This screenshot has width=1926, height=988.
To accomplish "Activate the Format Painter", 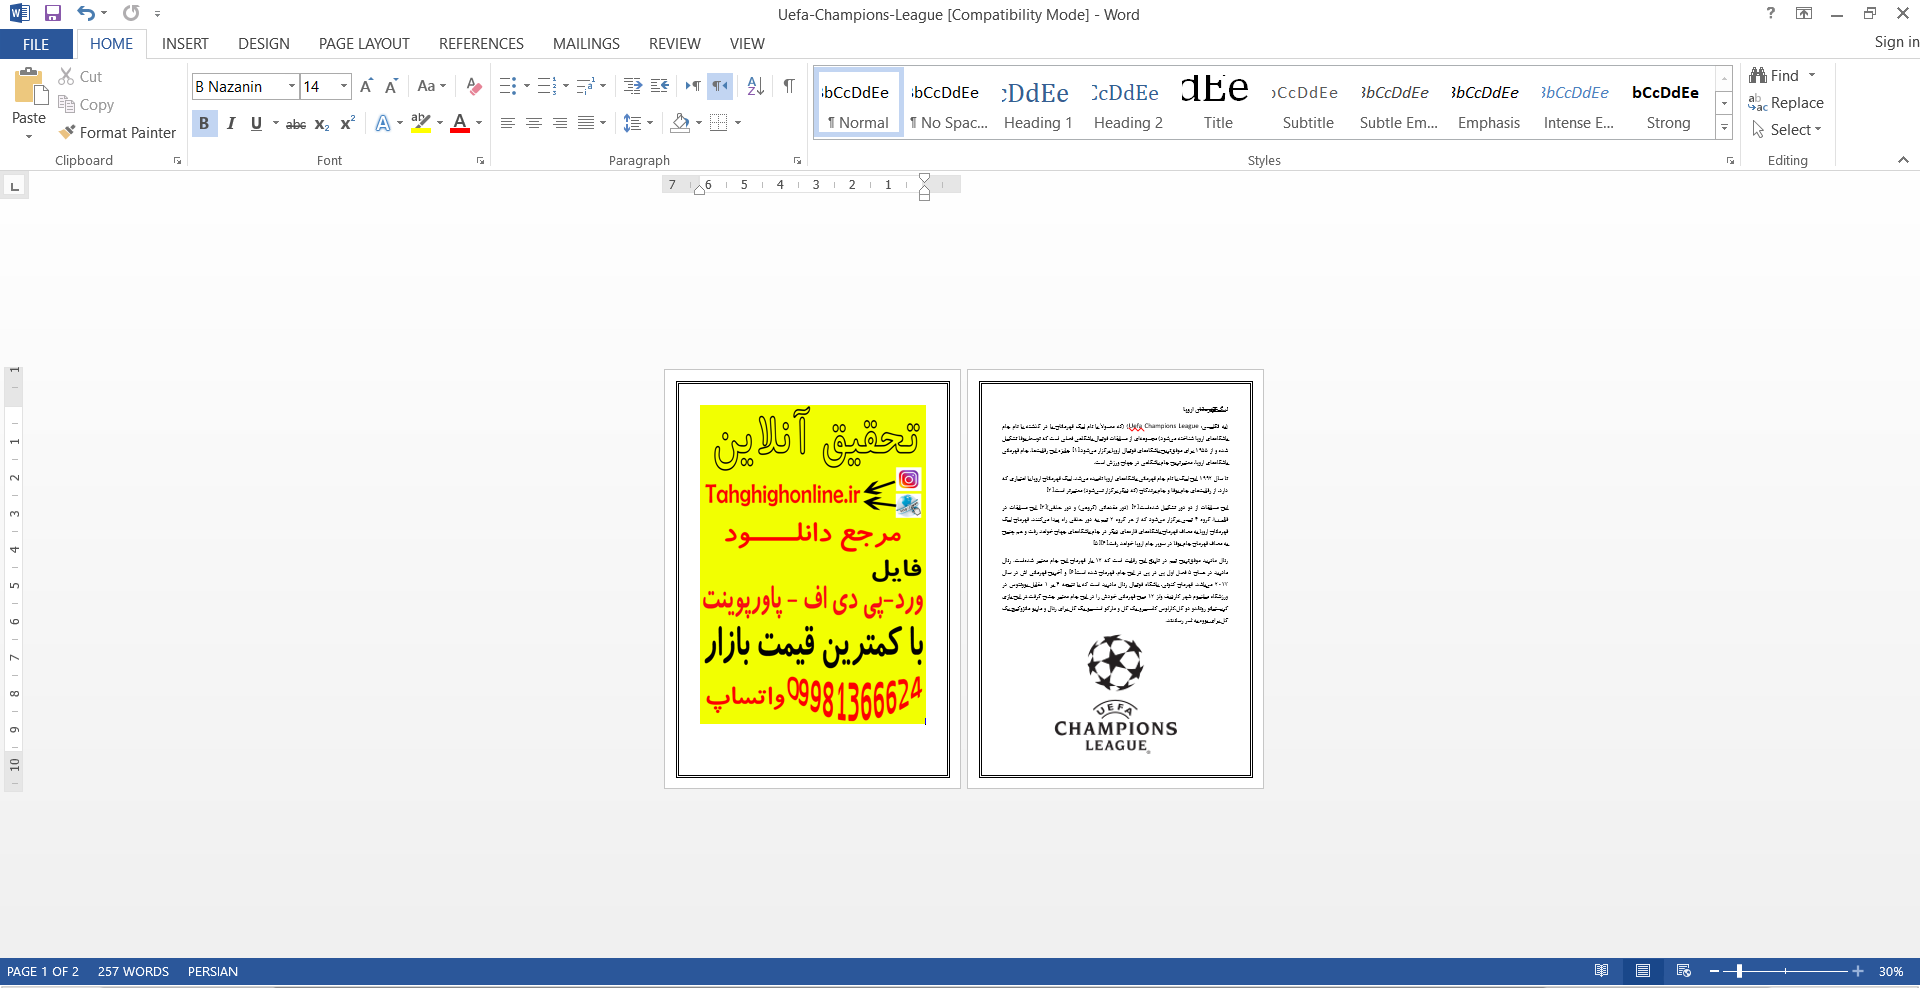I will 117,133.
